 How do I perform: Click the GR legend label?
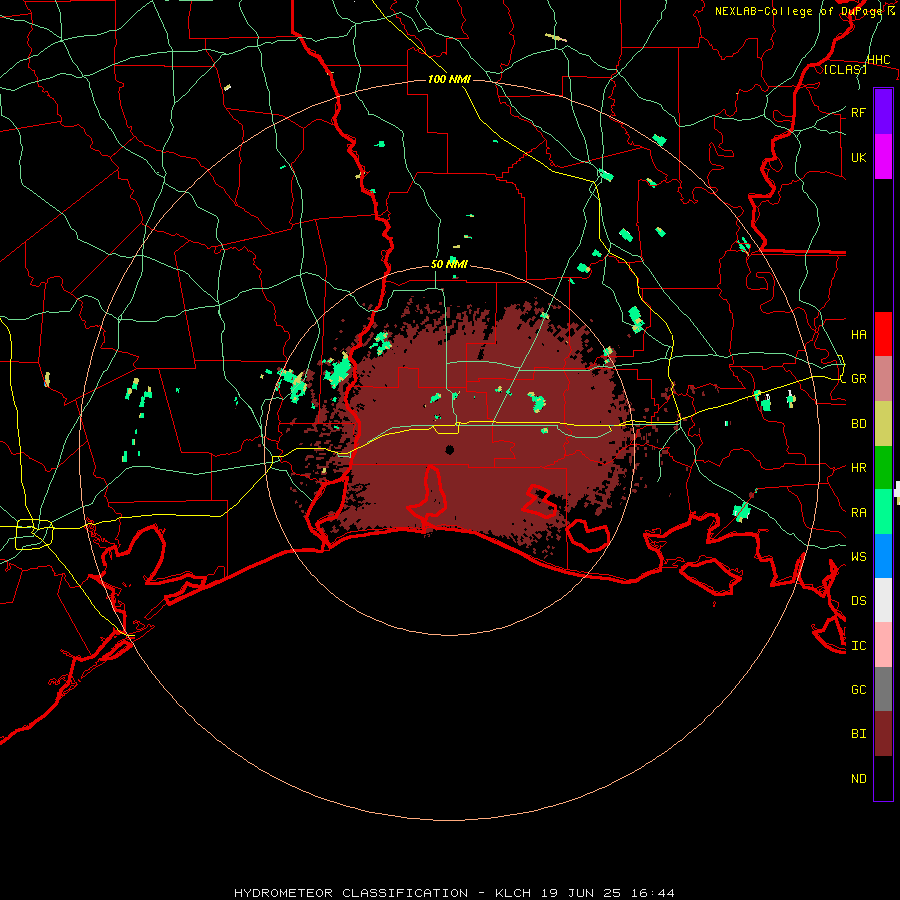pos(858,379)
